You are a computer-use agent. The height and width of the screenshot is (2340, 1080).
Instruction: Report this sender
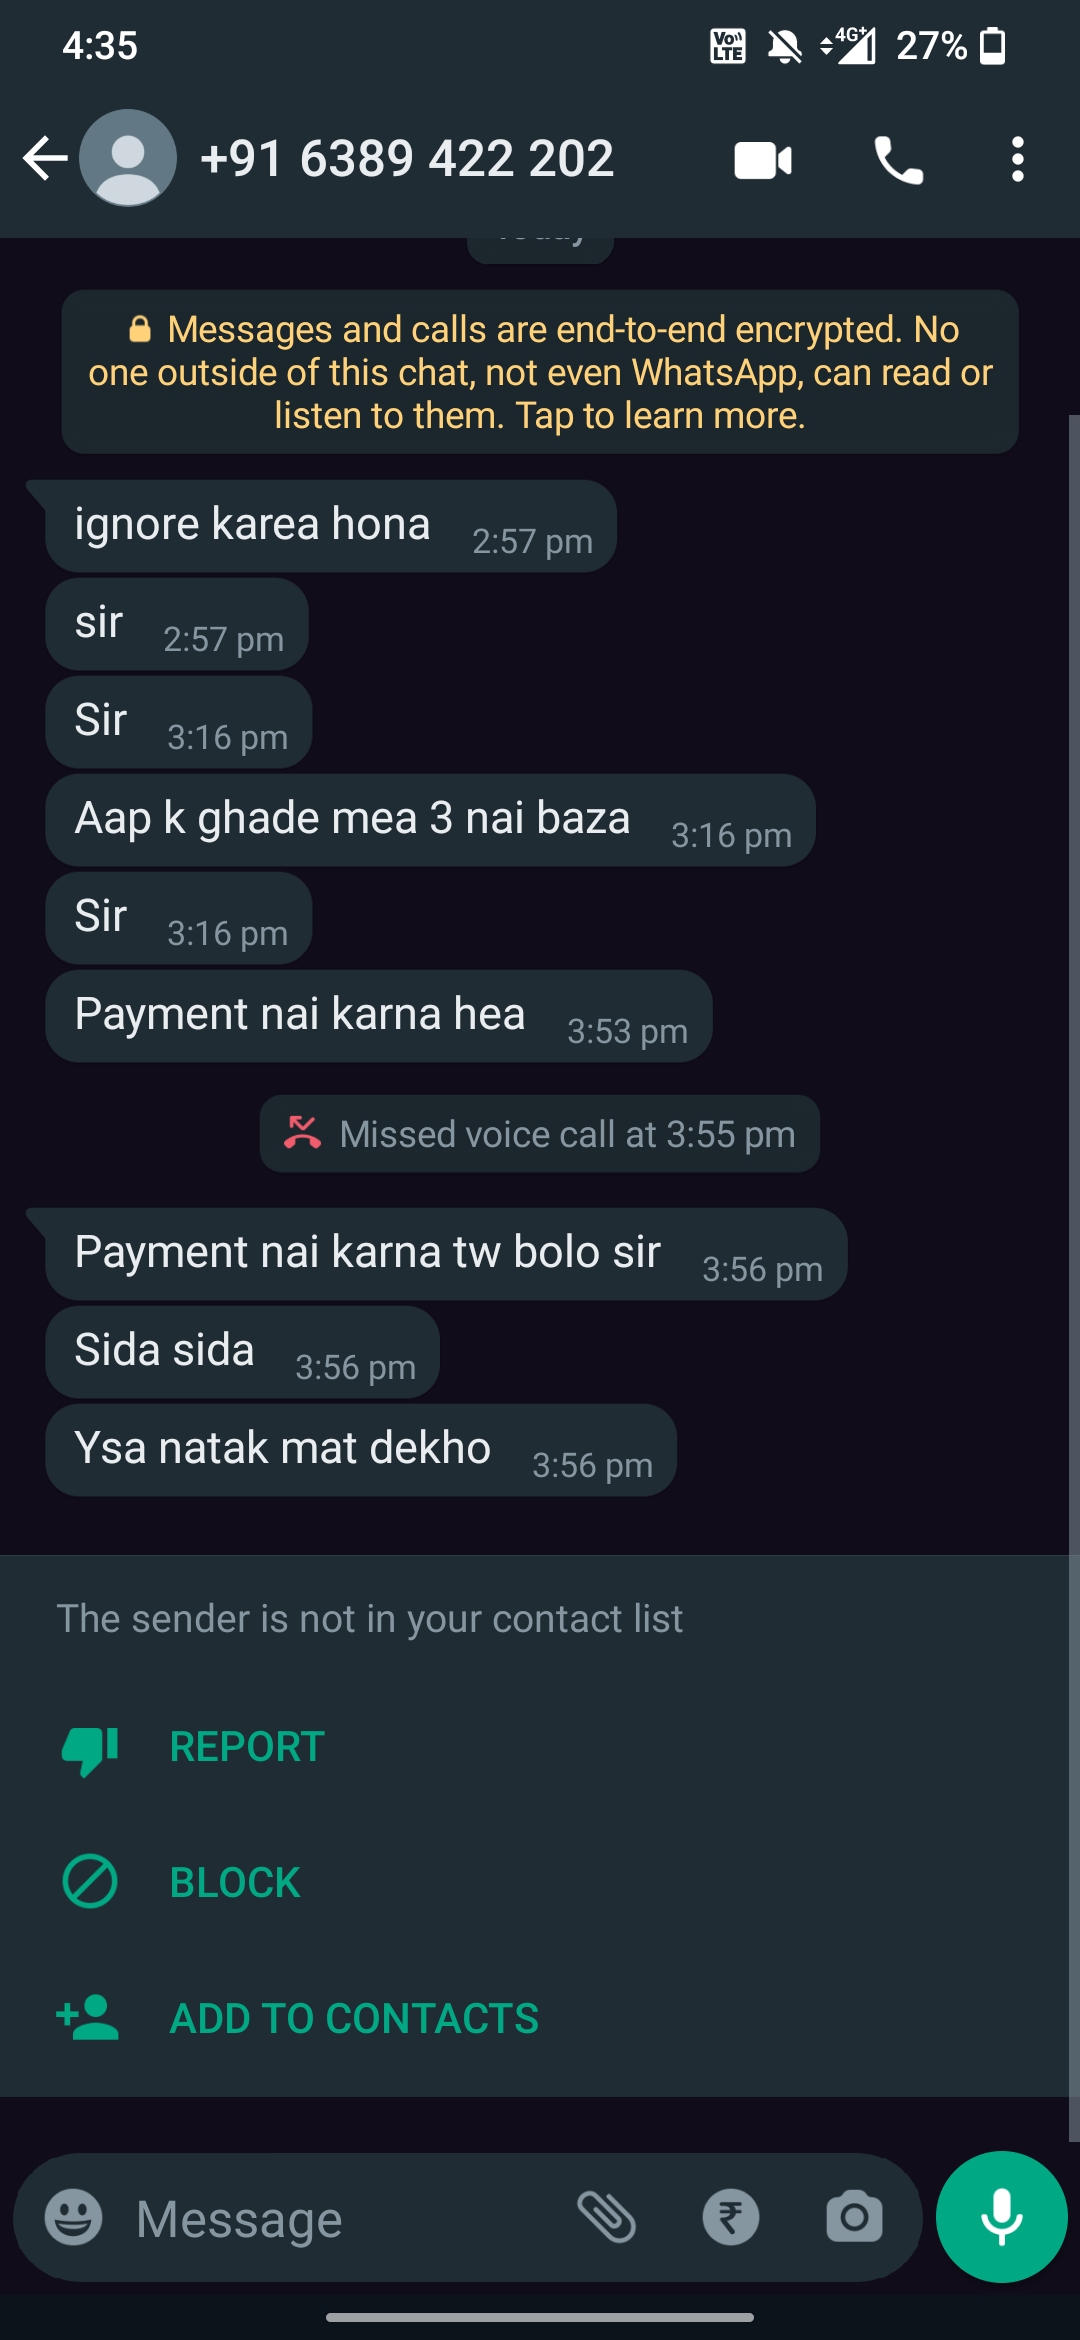[247, 1747]
